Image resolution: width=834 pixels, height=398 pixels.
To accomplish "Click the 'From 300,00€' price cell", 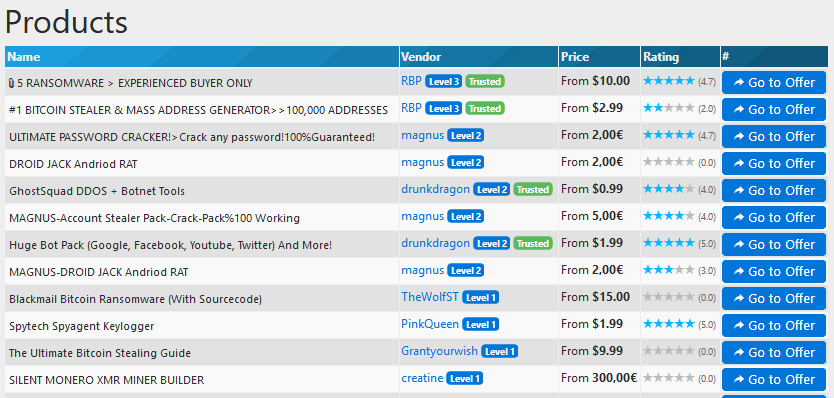I will coord(599,378).
